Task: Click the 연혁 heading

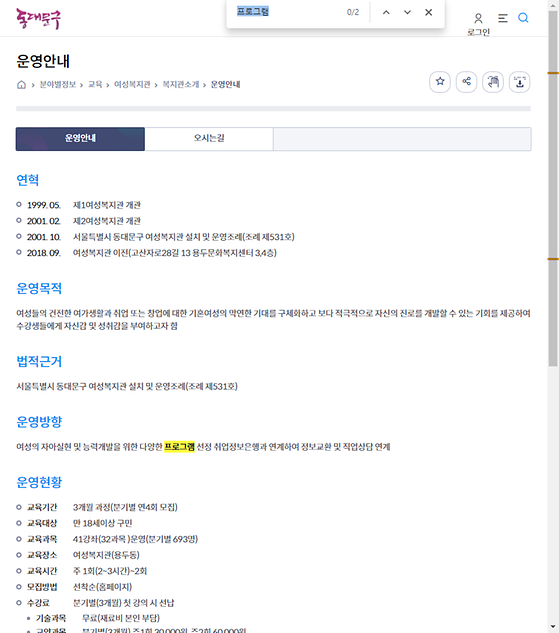Action: (x=27, y=180)
